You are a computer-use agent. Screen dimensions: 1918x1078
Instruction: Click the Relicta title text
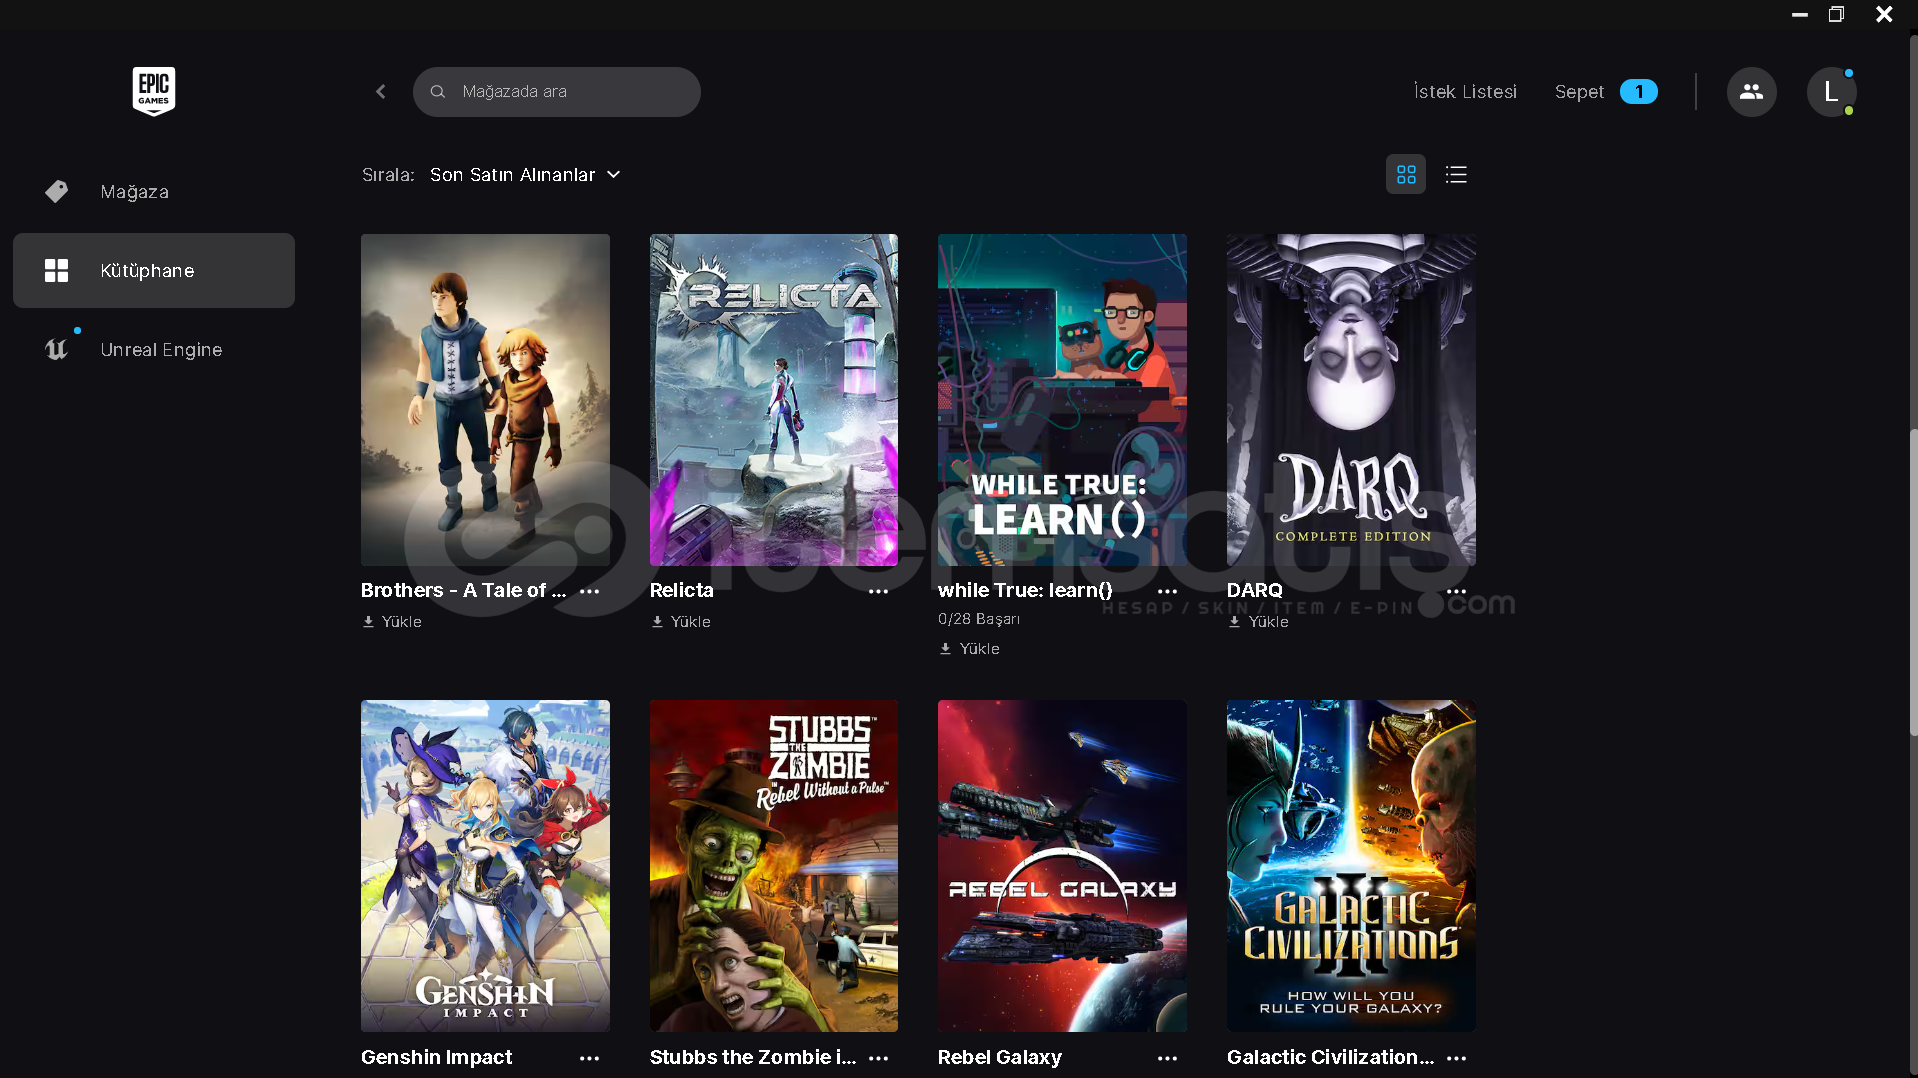[682, 590]
